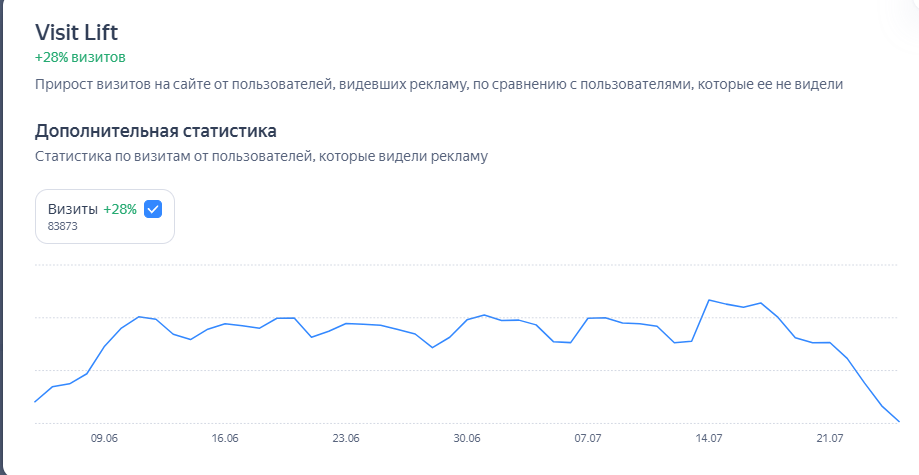The width and height of the screenshot is (919, 475).
Task: Click the line's final point at right edge
Action: click(x=899, y=421)
